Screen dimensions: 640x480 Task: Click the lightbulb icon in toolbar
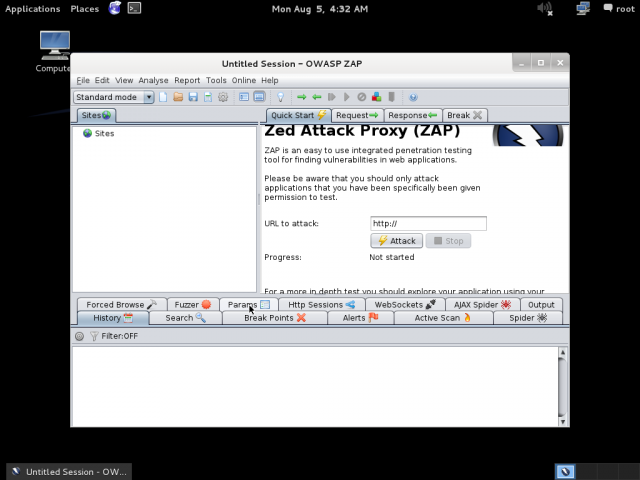(x=281, y=97)
